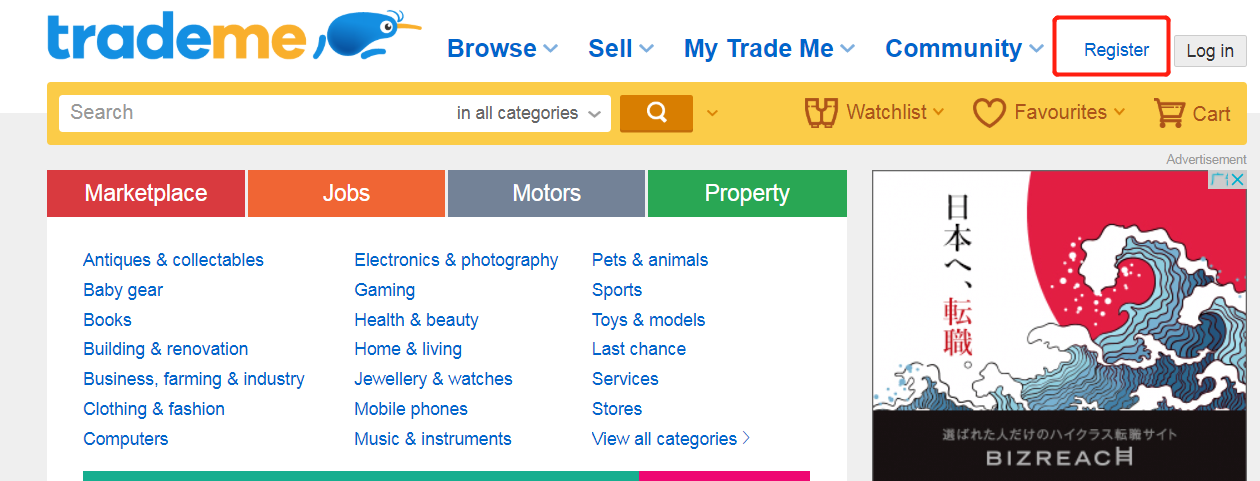Expand the Community menu

coord(964,48)
